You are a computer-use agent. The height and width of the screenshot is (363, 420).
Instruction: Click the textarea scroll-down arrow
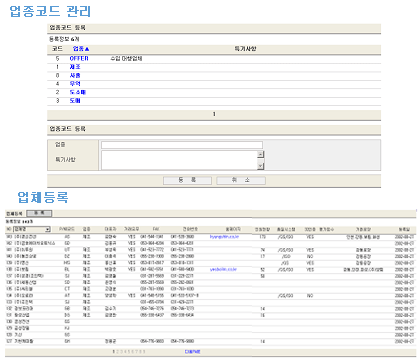pyautogui.click(x=261, y=166)
